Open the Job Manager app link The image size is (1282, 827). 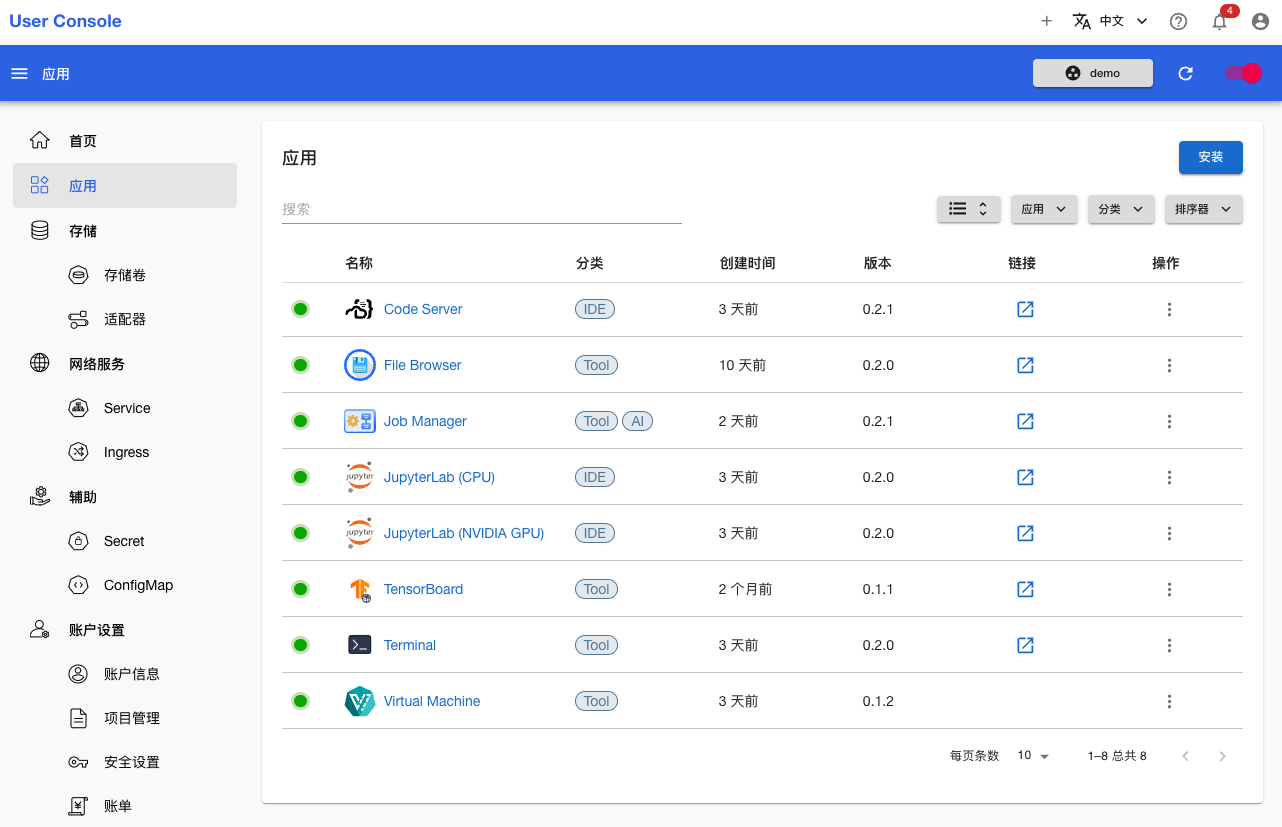click(x=425, y=421)
